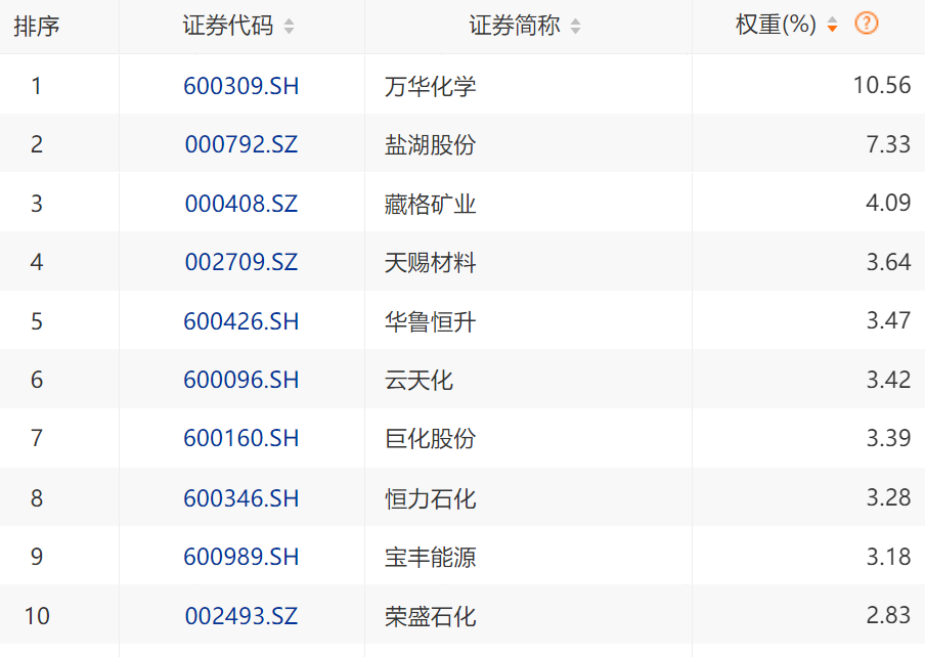Sort by 证券简称 column arrows
Screen dimensions: 925x657
pyautogui.click(x=575, y=26)
